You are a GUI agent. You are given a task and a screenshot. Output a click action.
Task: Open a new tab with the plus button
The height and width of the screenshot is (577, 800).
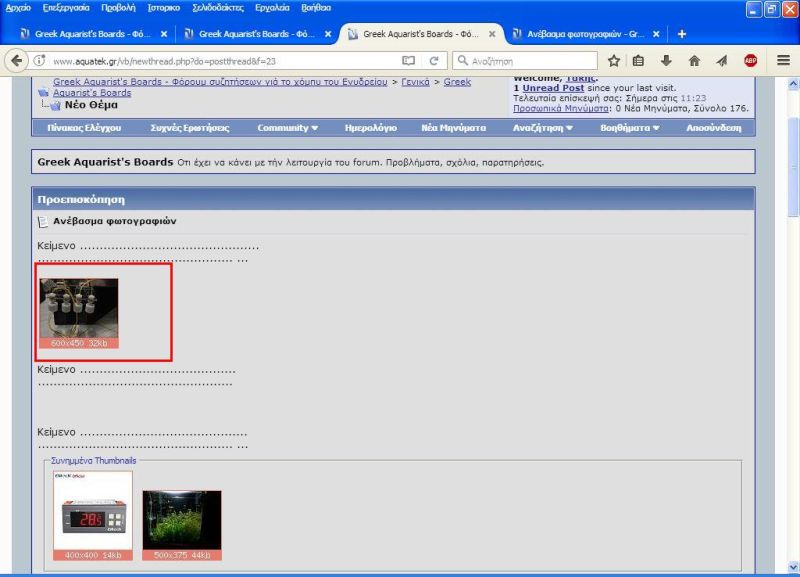(x=682, y=34)
